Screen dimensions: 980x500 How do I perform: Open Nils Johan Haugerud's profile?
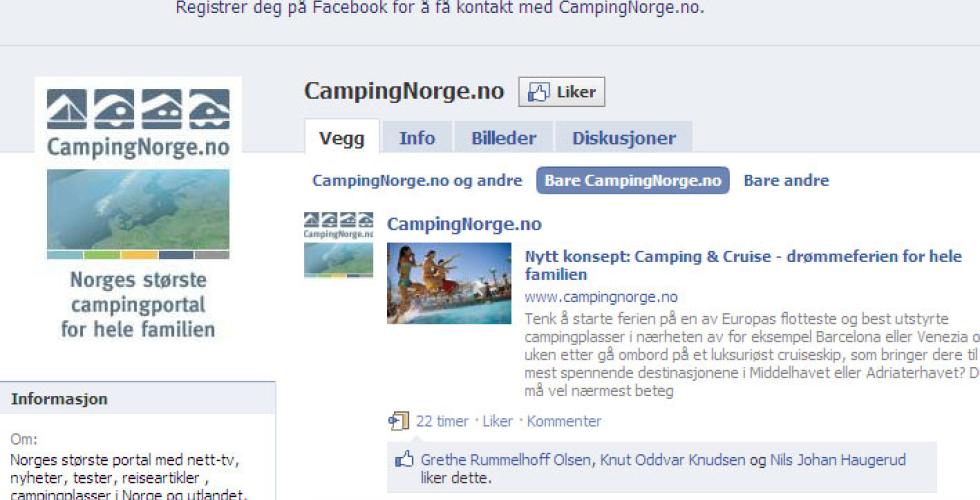pos(838,461)
